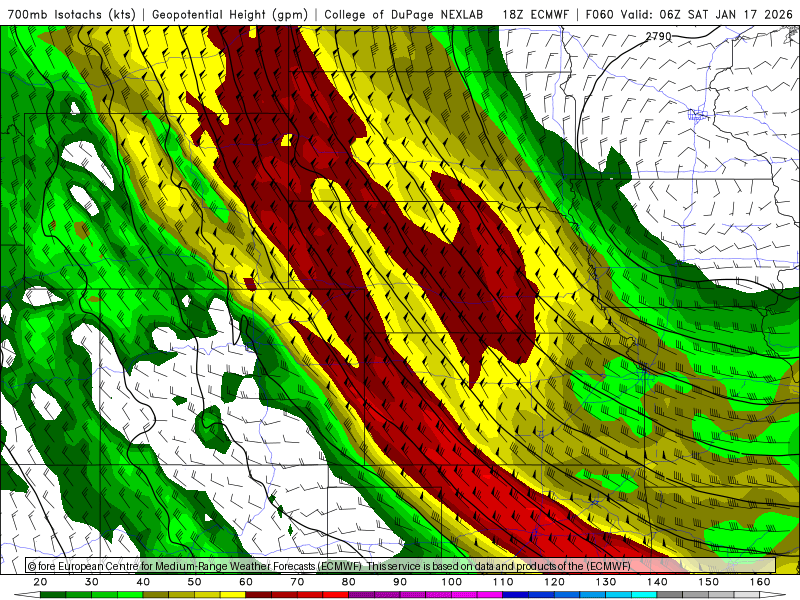Click the '18Z ECMWF' model run text
The image size is (800, 600).
tap(535, 14)
